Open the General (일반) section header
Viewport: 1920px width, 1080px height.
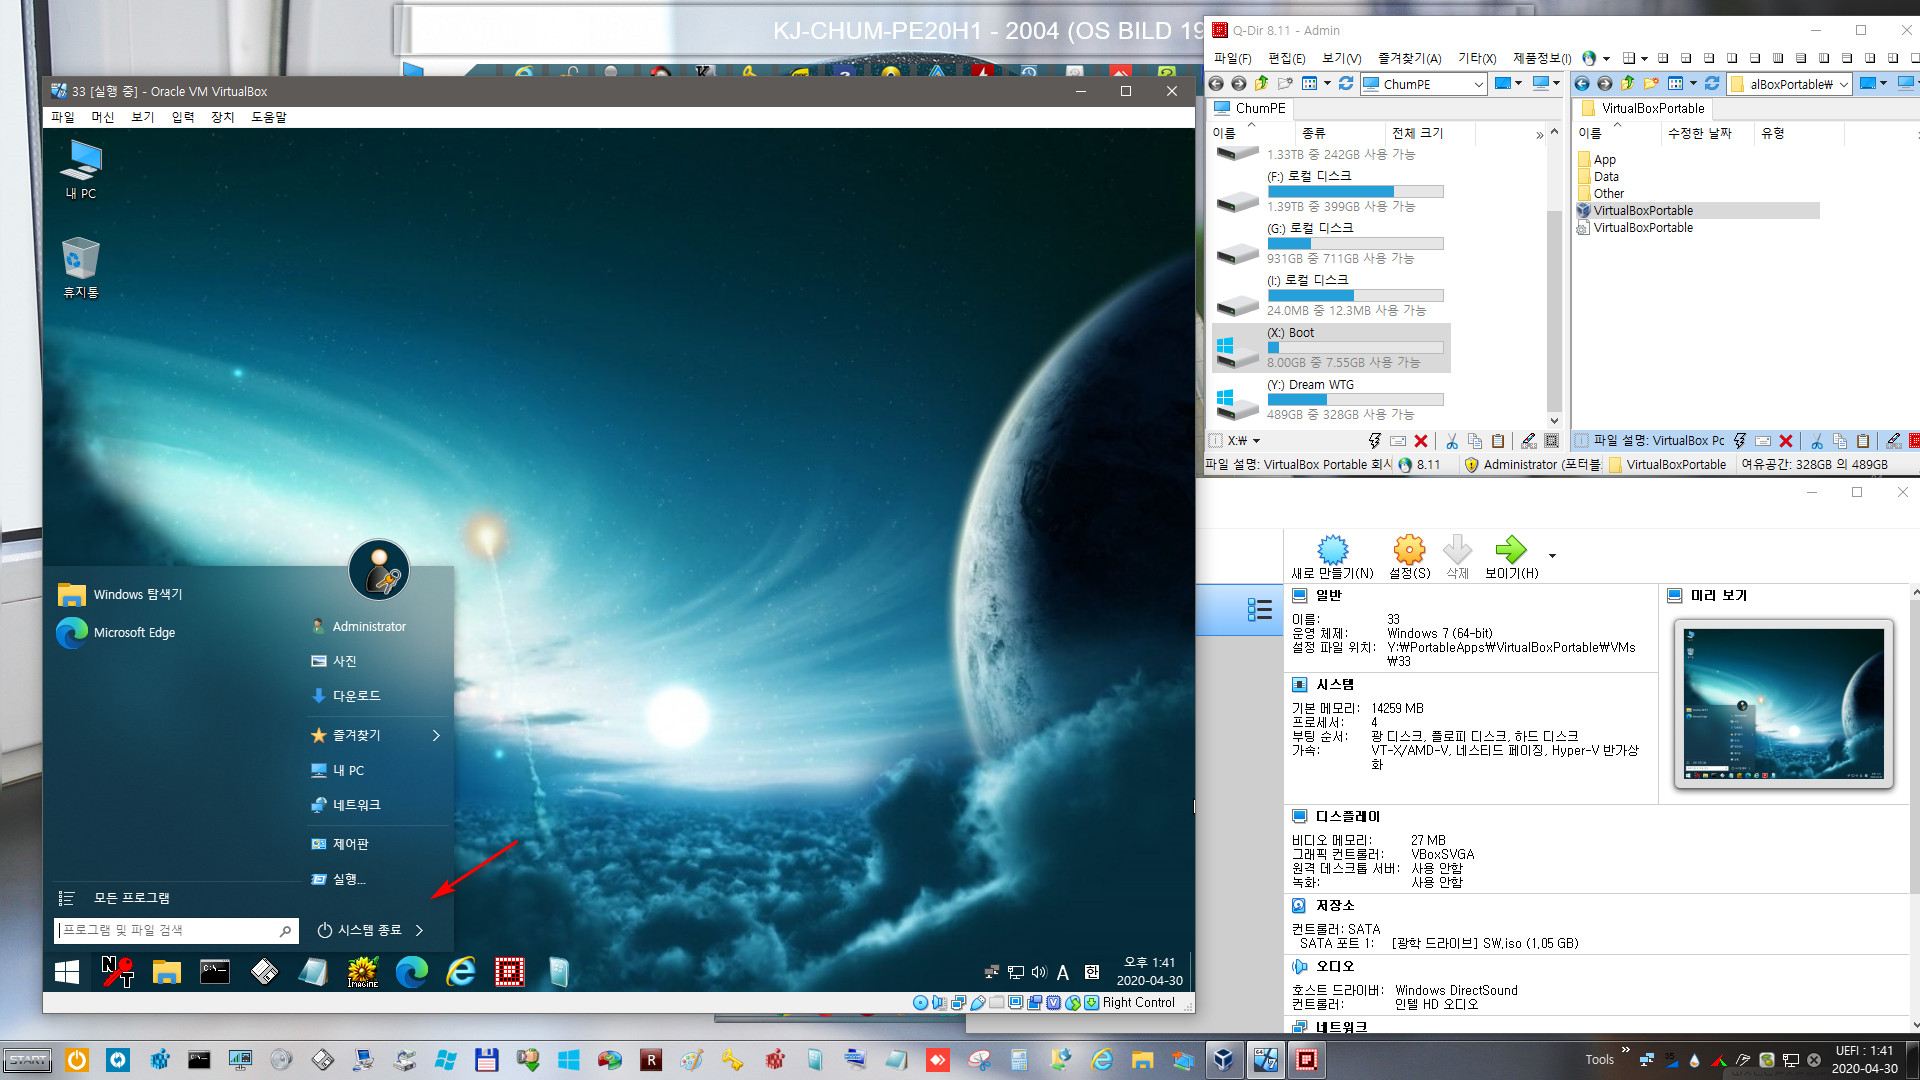coord(1328,595)
